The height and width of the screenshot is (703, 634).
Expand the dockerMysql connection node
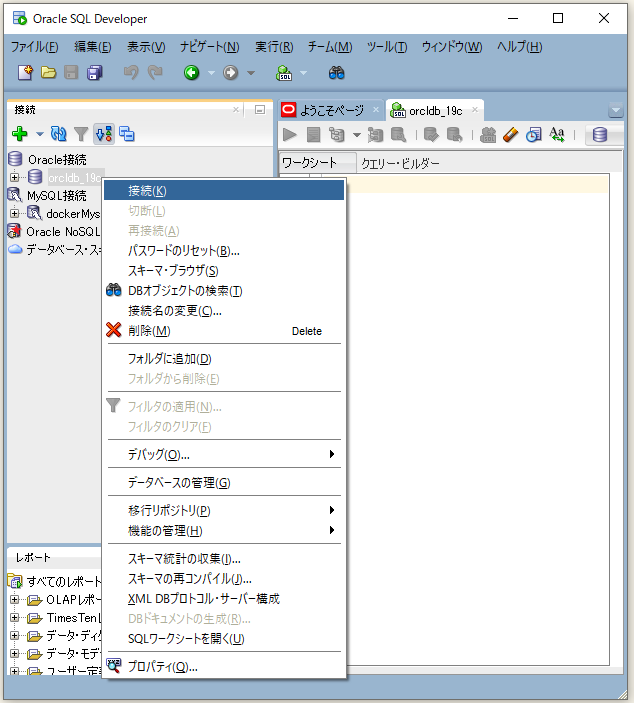[x=14, y=213]
